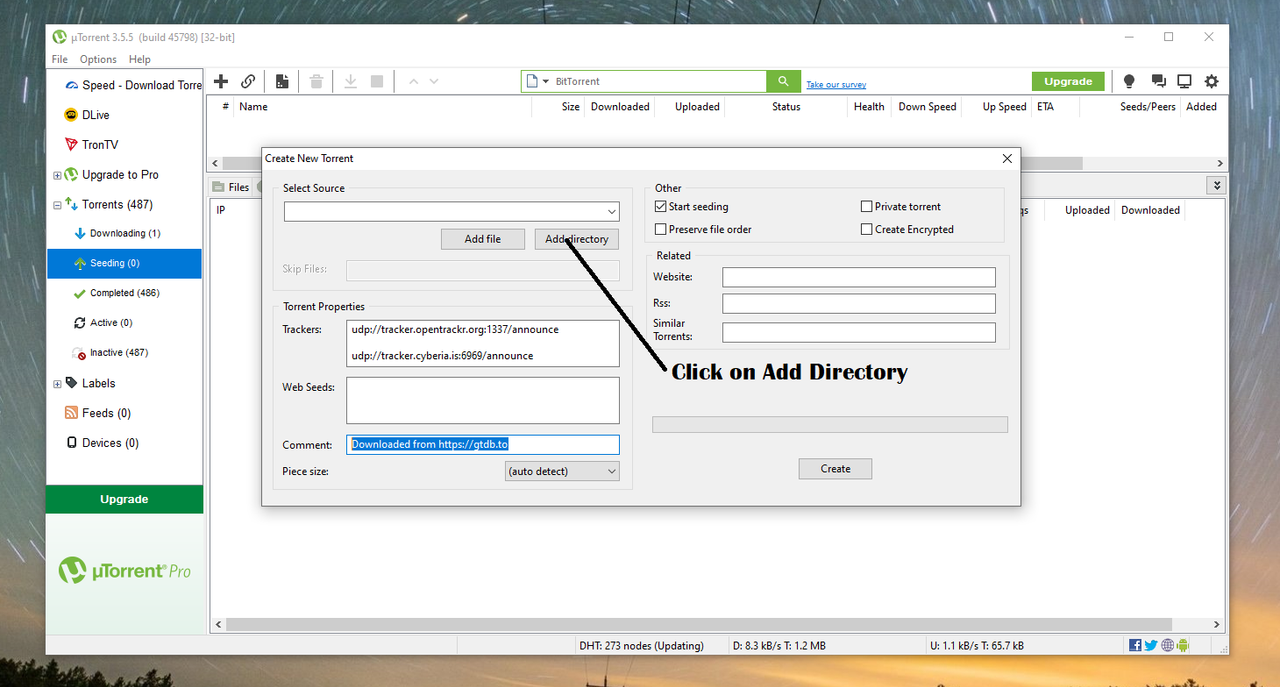Click the Add file button
The height and width of the screenshot is (687, 1280).
click(x=483, y=239)
